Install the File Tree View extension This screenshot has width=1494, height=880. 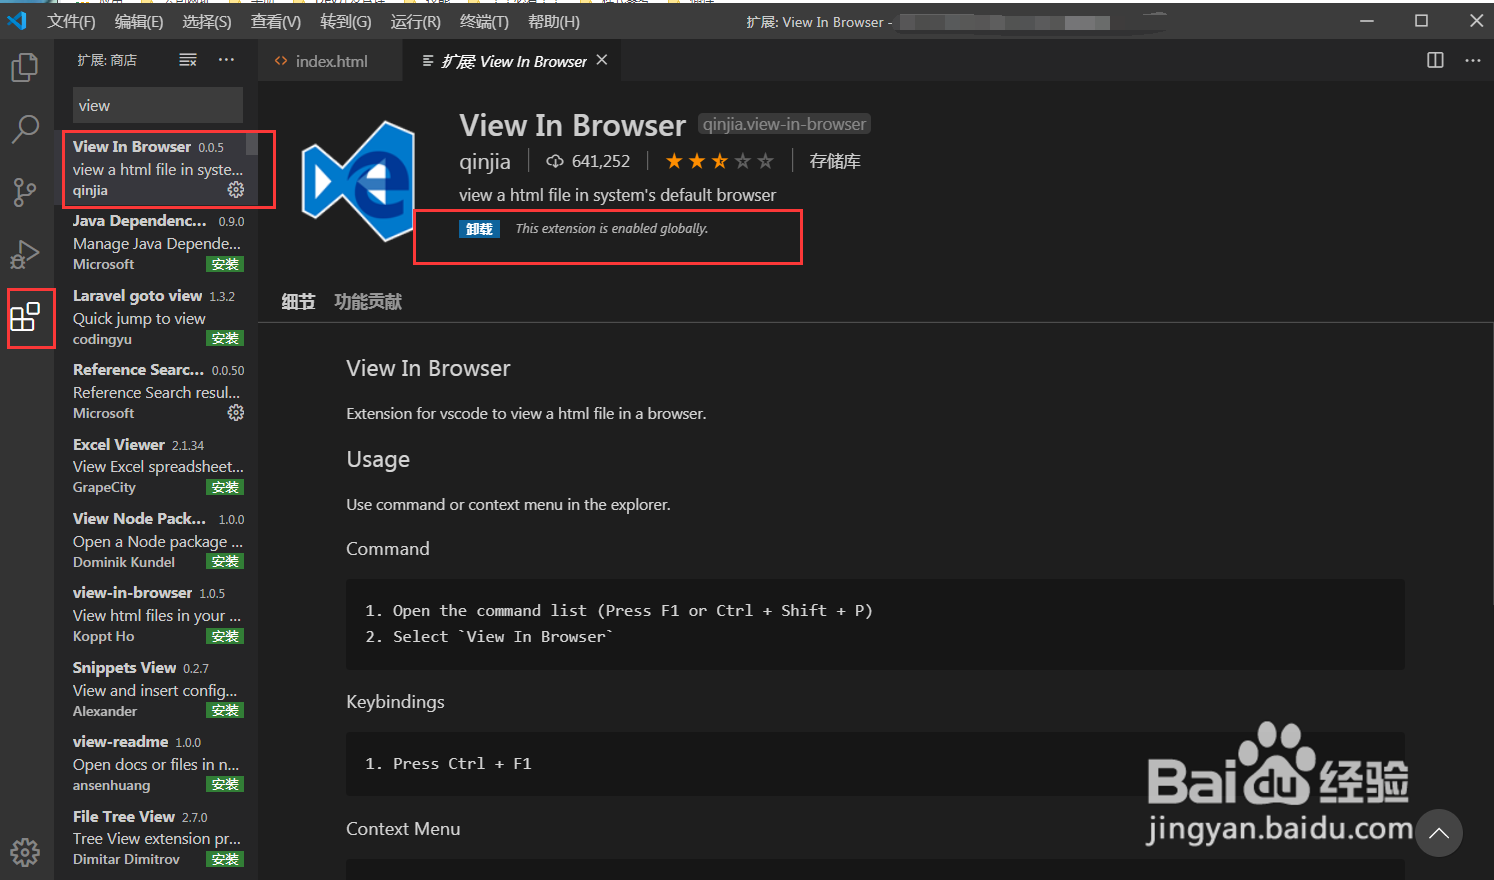pos(225,859)
